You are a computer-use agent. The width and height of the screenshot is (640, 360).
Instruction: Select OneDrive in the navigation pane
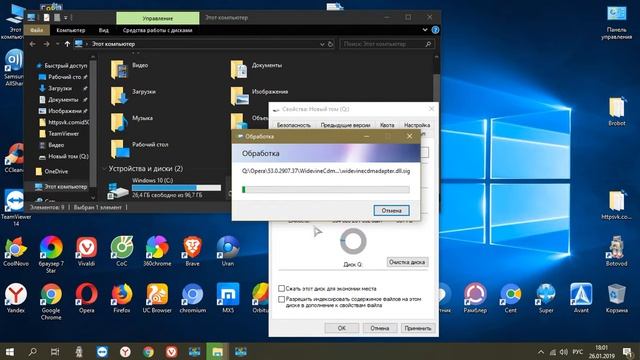pos(56,171)
